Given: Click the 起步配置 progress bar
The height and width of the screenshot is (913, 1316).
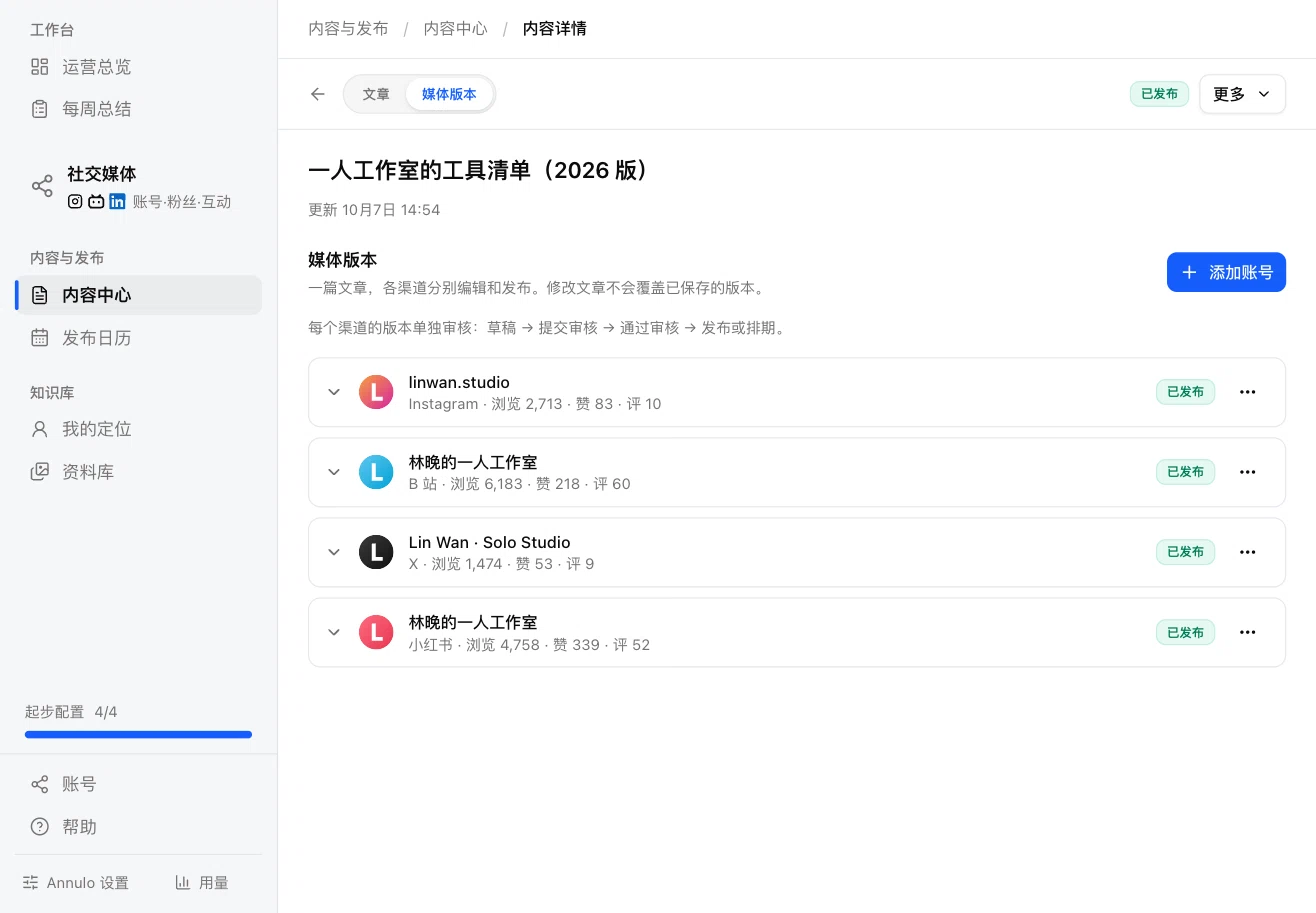Looking at the screenshot, I should pos(138,735).
